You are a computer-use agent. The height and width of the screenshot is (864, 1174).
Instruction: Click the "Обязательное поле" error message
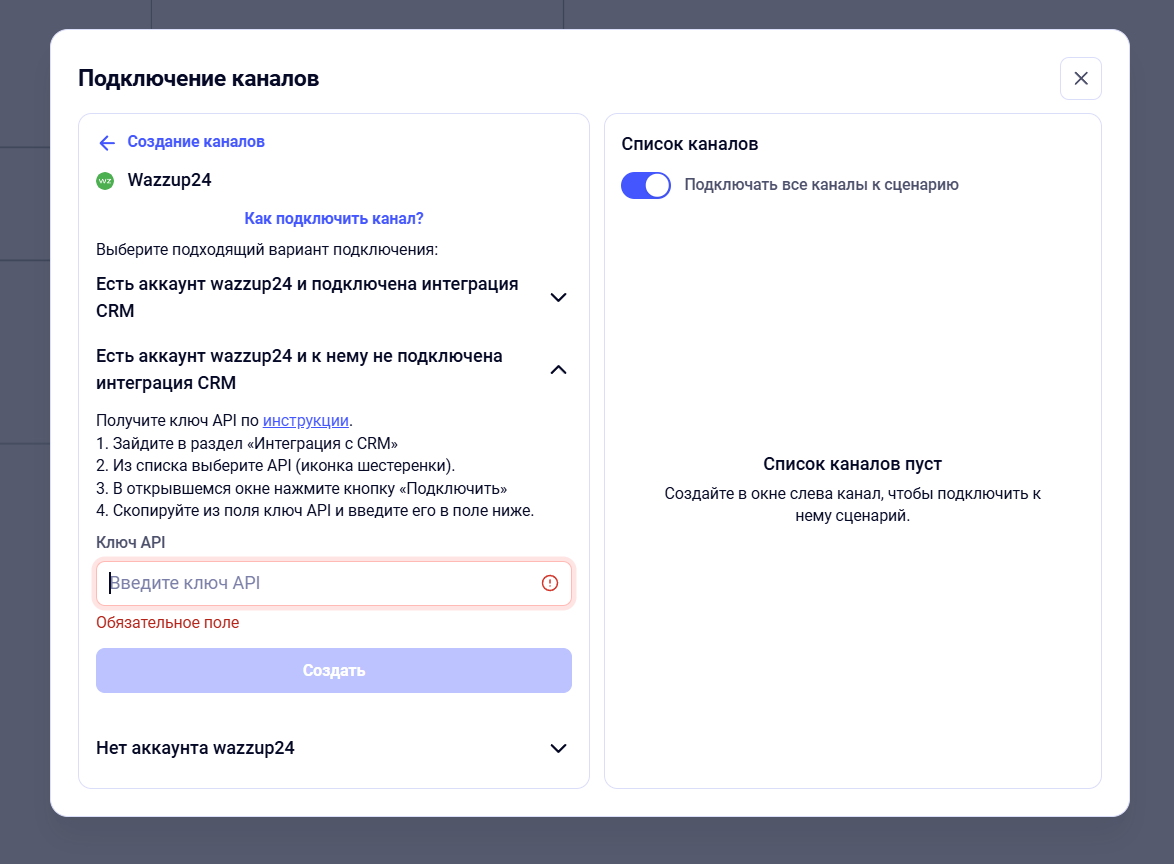click(168, 623)
